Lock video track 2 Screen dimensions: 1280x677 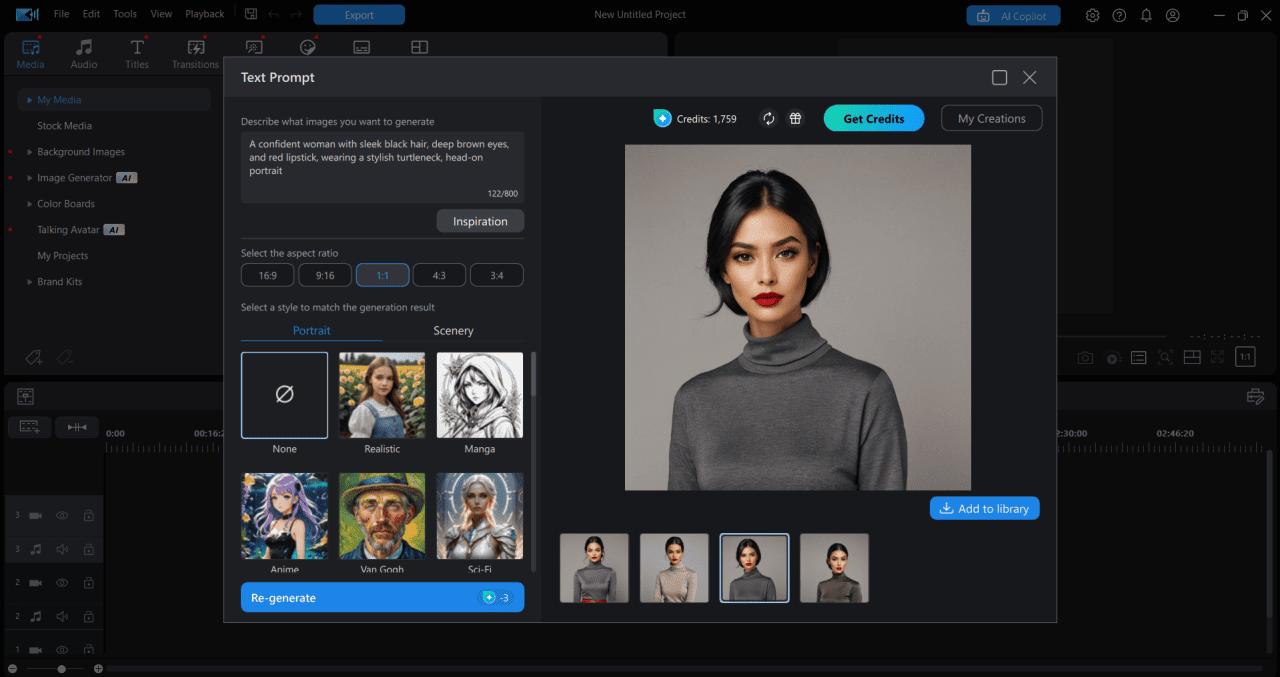(x=88, y=583)
